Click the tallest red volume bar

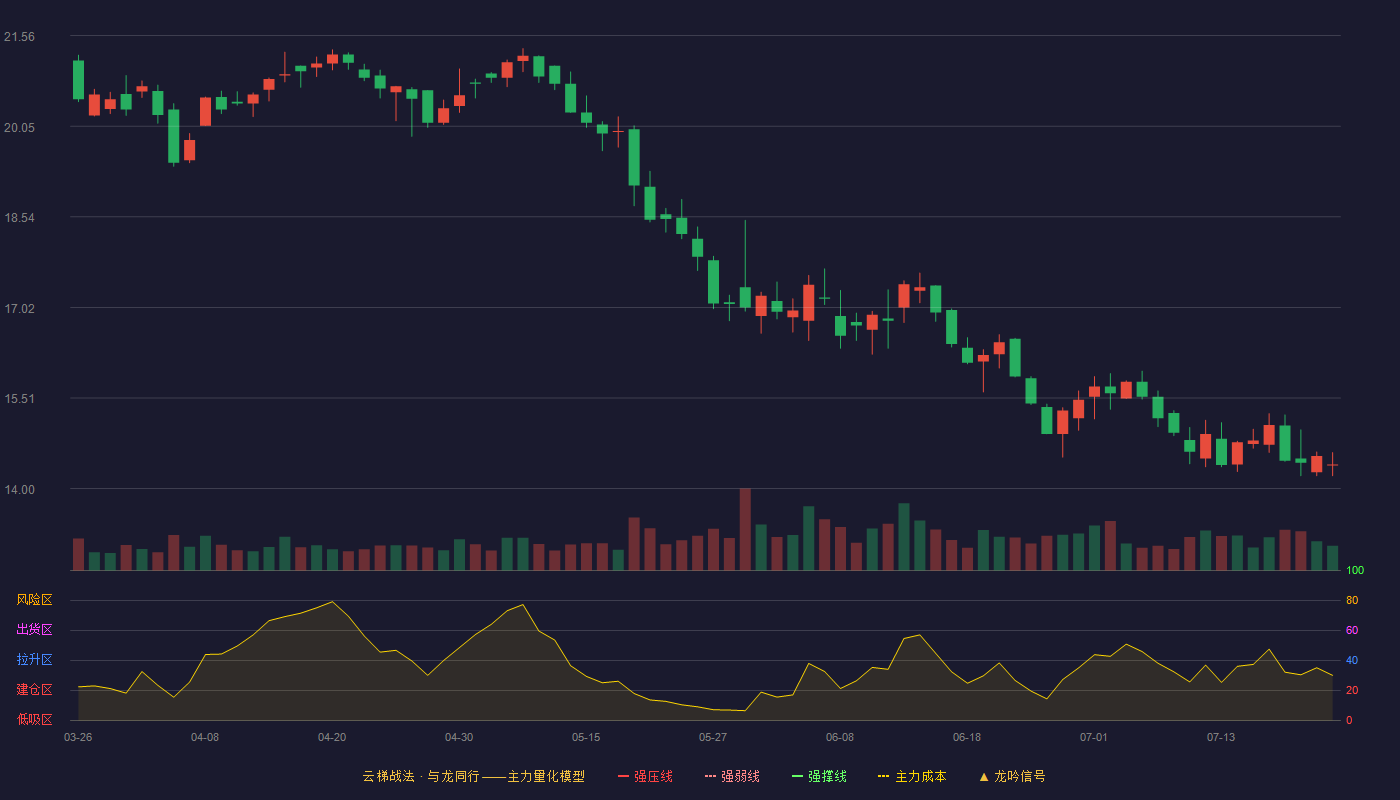click(745, 529)
